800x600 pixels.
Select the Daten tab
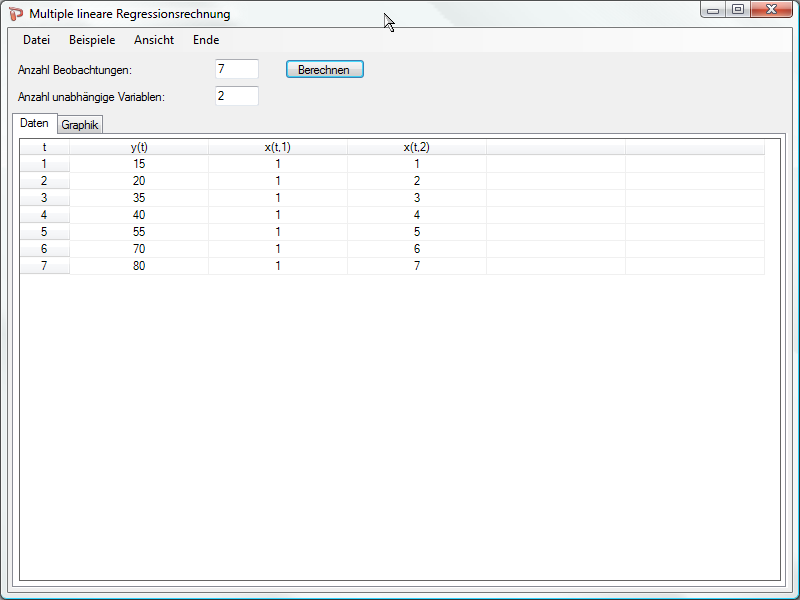click(x=34, y=124)
